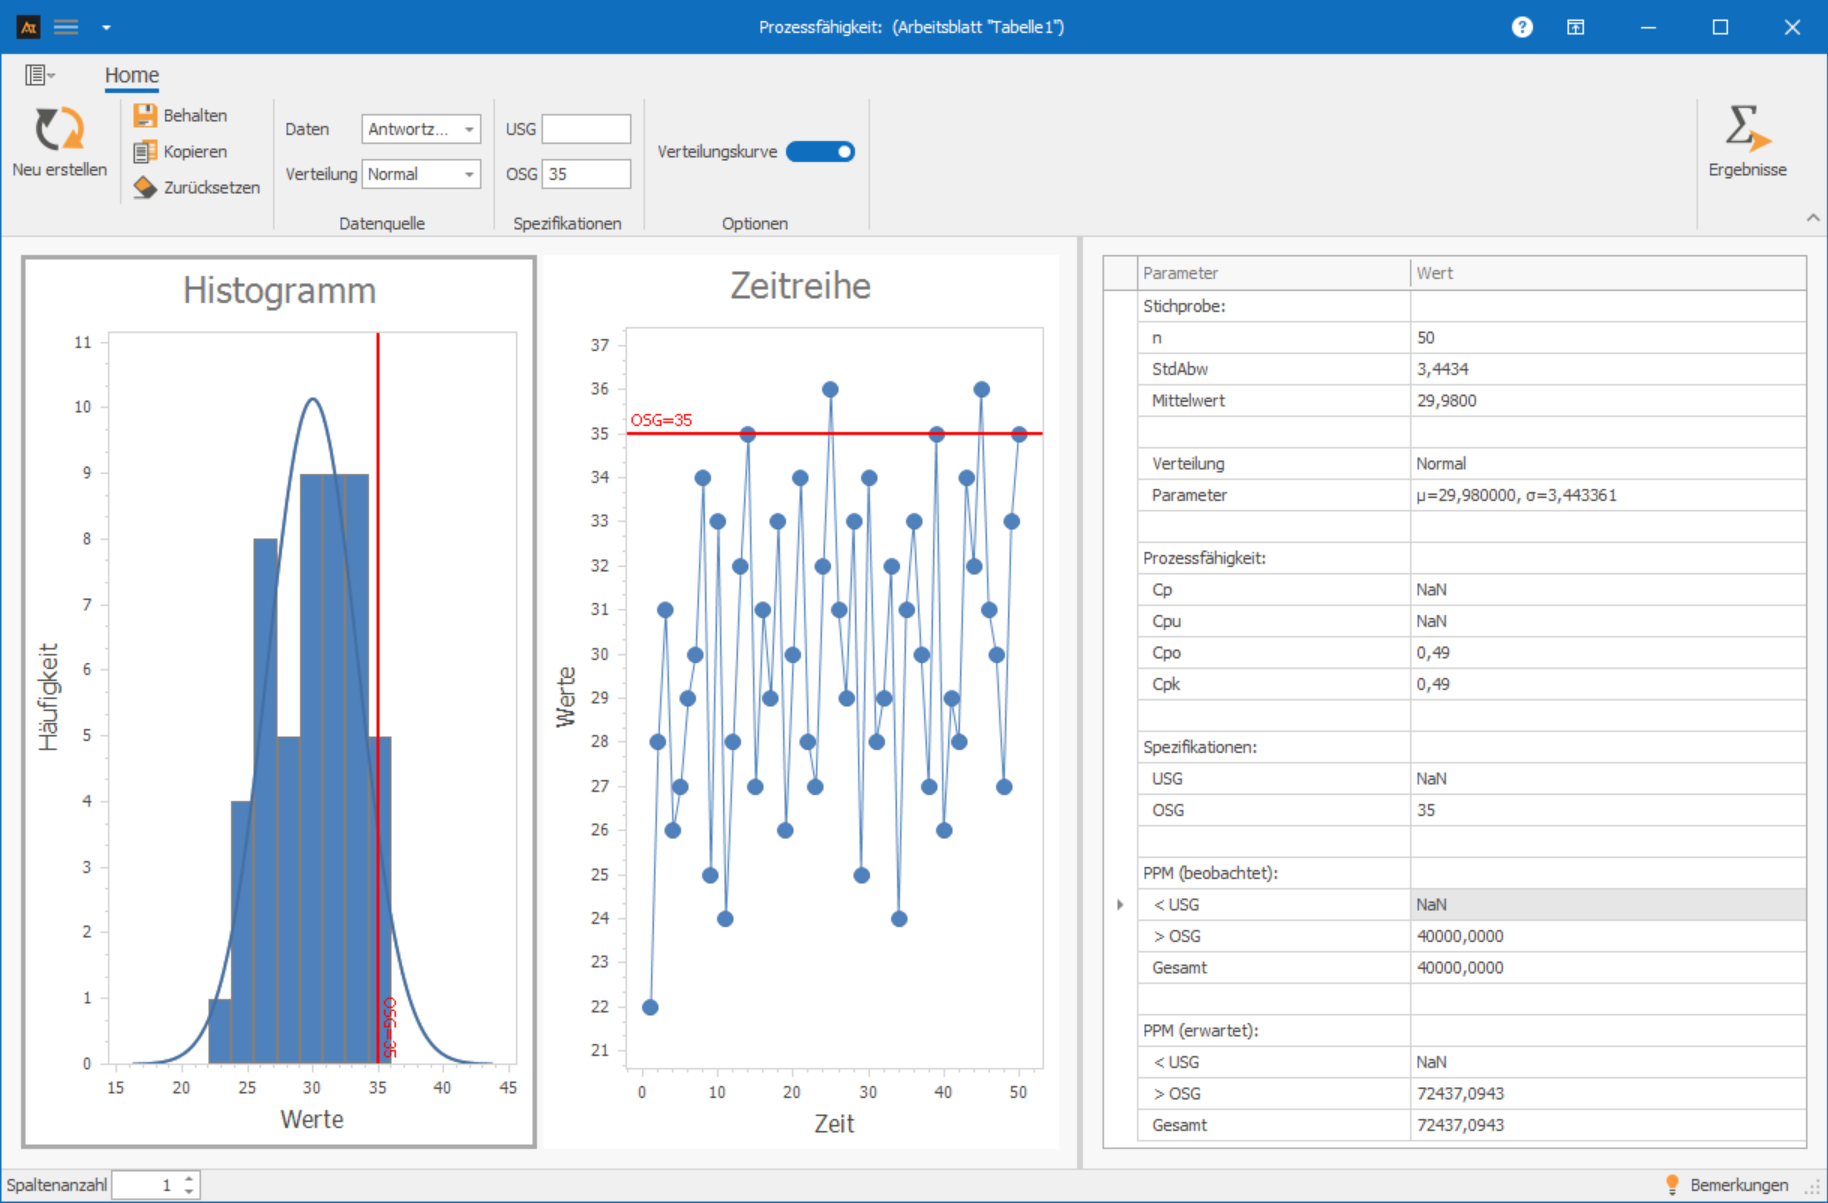
Task: Click the Zurücksetzen eraser icon
Action: [x=145, y=188]
